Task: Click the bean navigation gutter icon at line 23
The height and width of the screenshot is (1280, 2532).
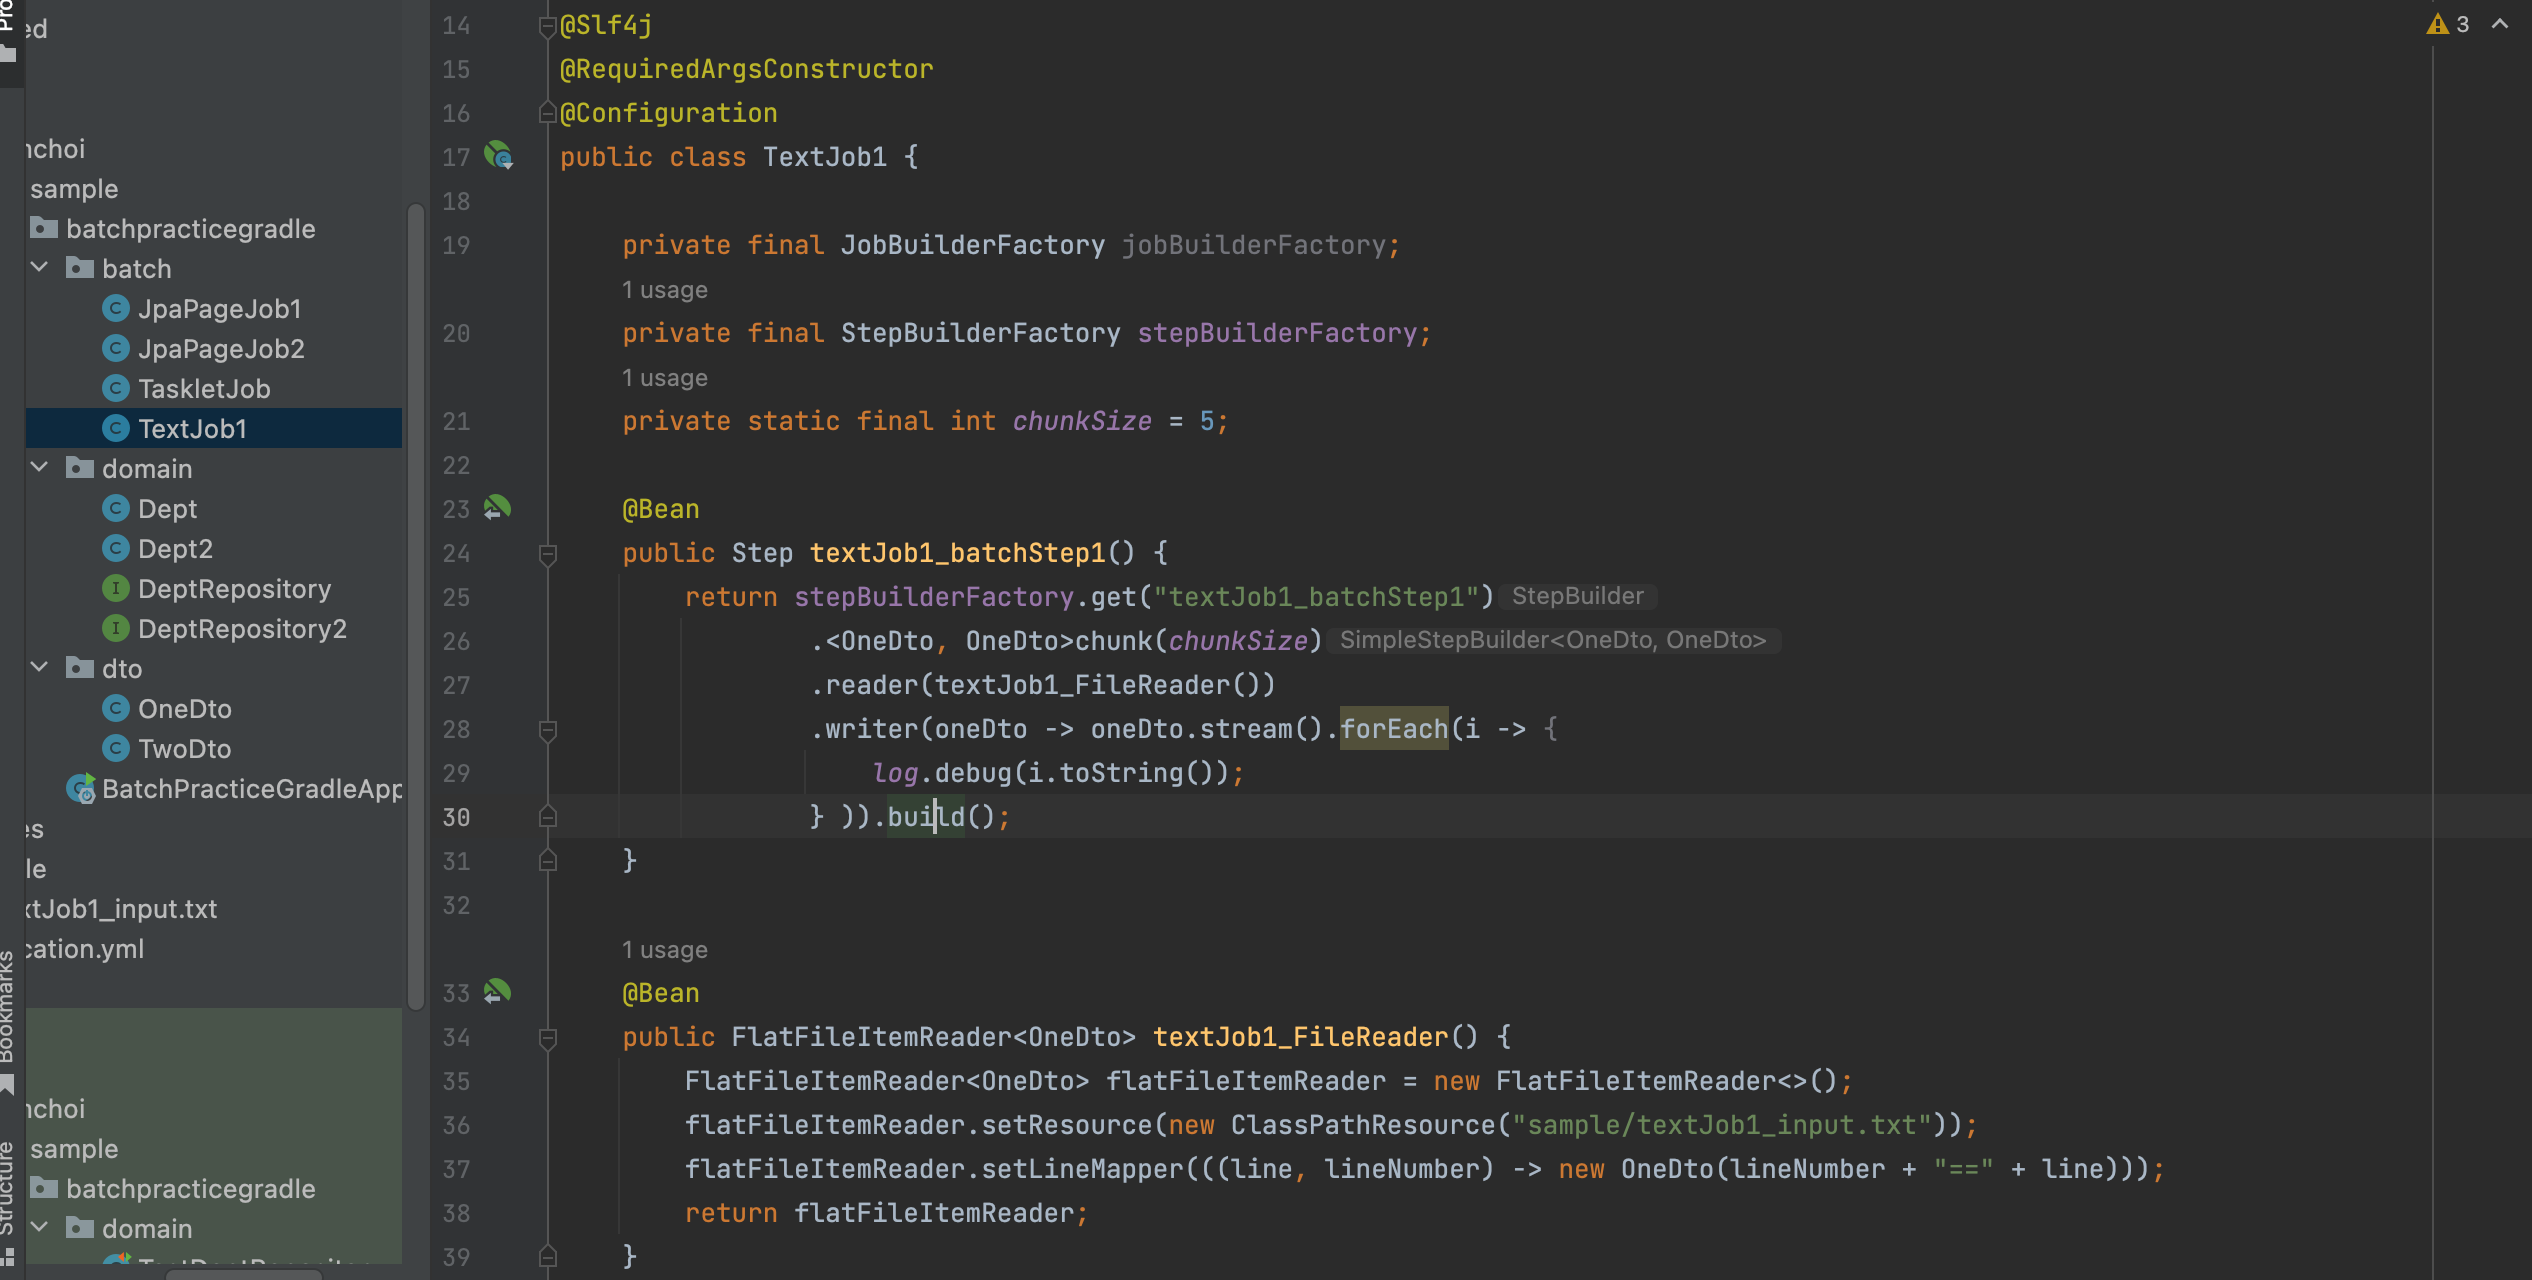Action: 497,508
